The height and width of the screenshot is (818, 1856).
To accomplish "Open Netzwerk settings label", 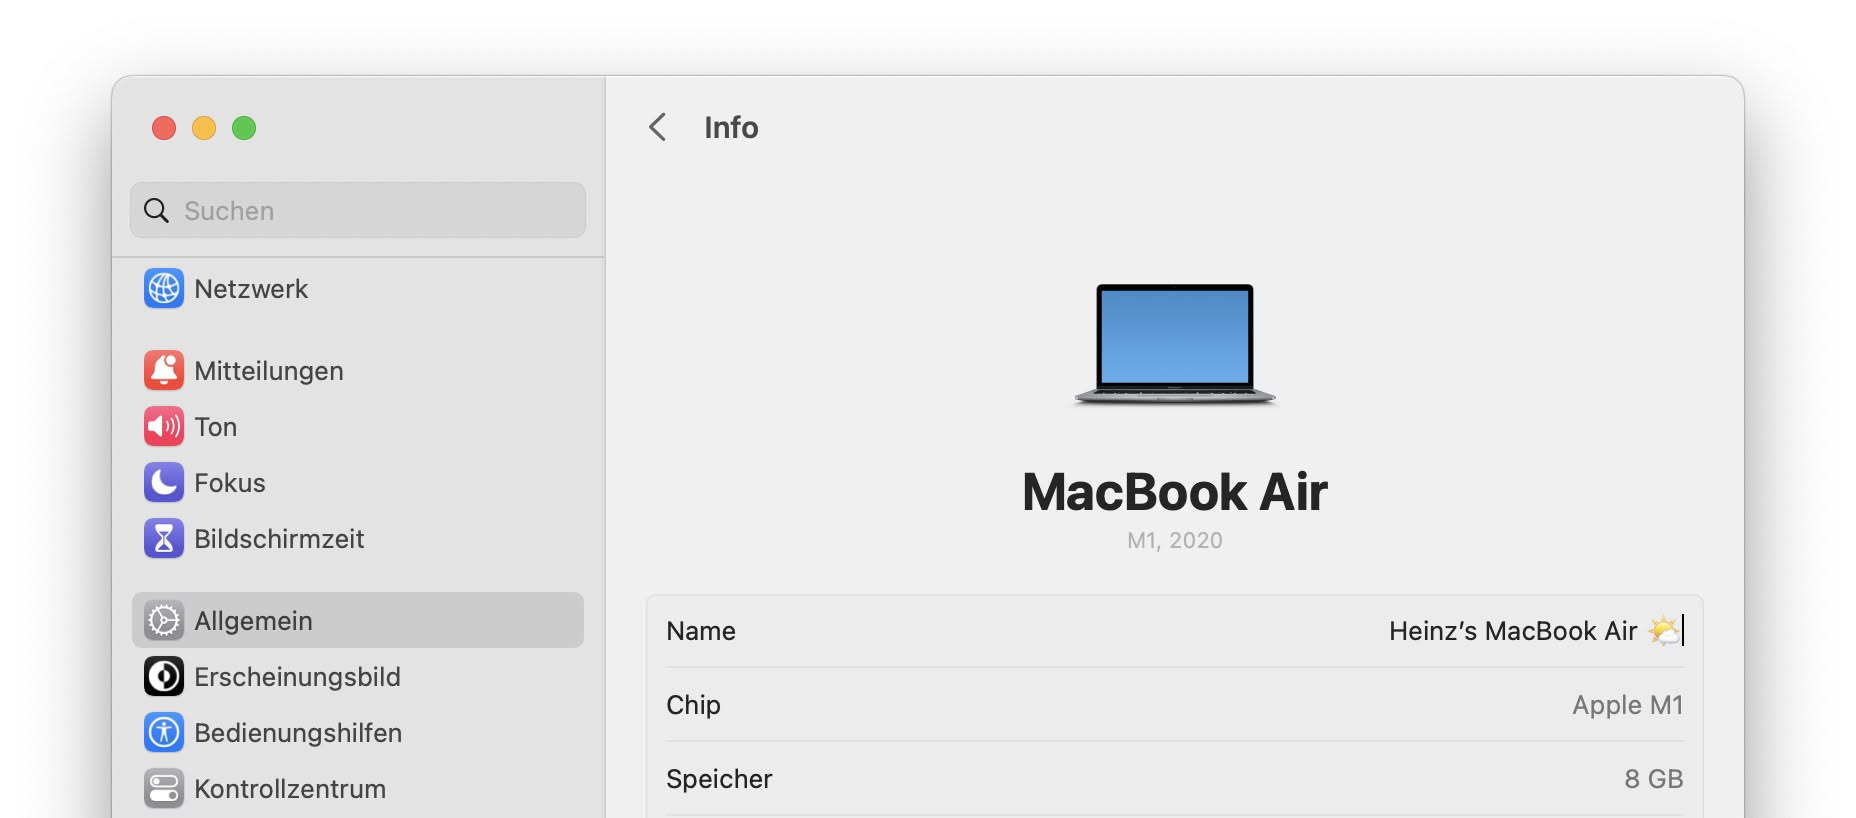I will (251, 289).
